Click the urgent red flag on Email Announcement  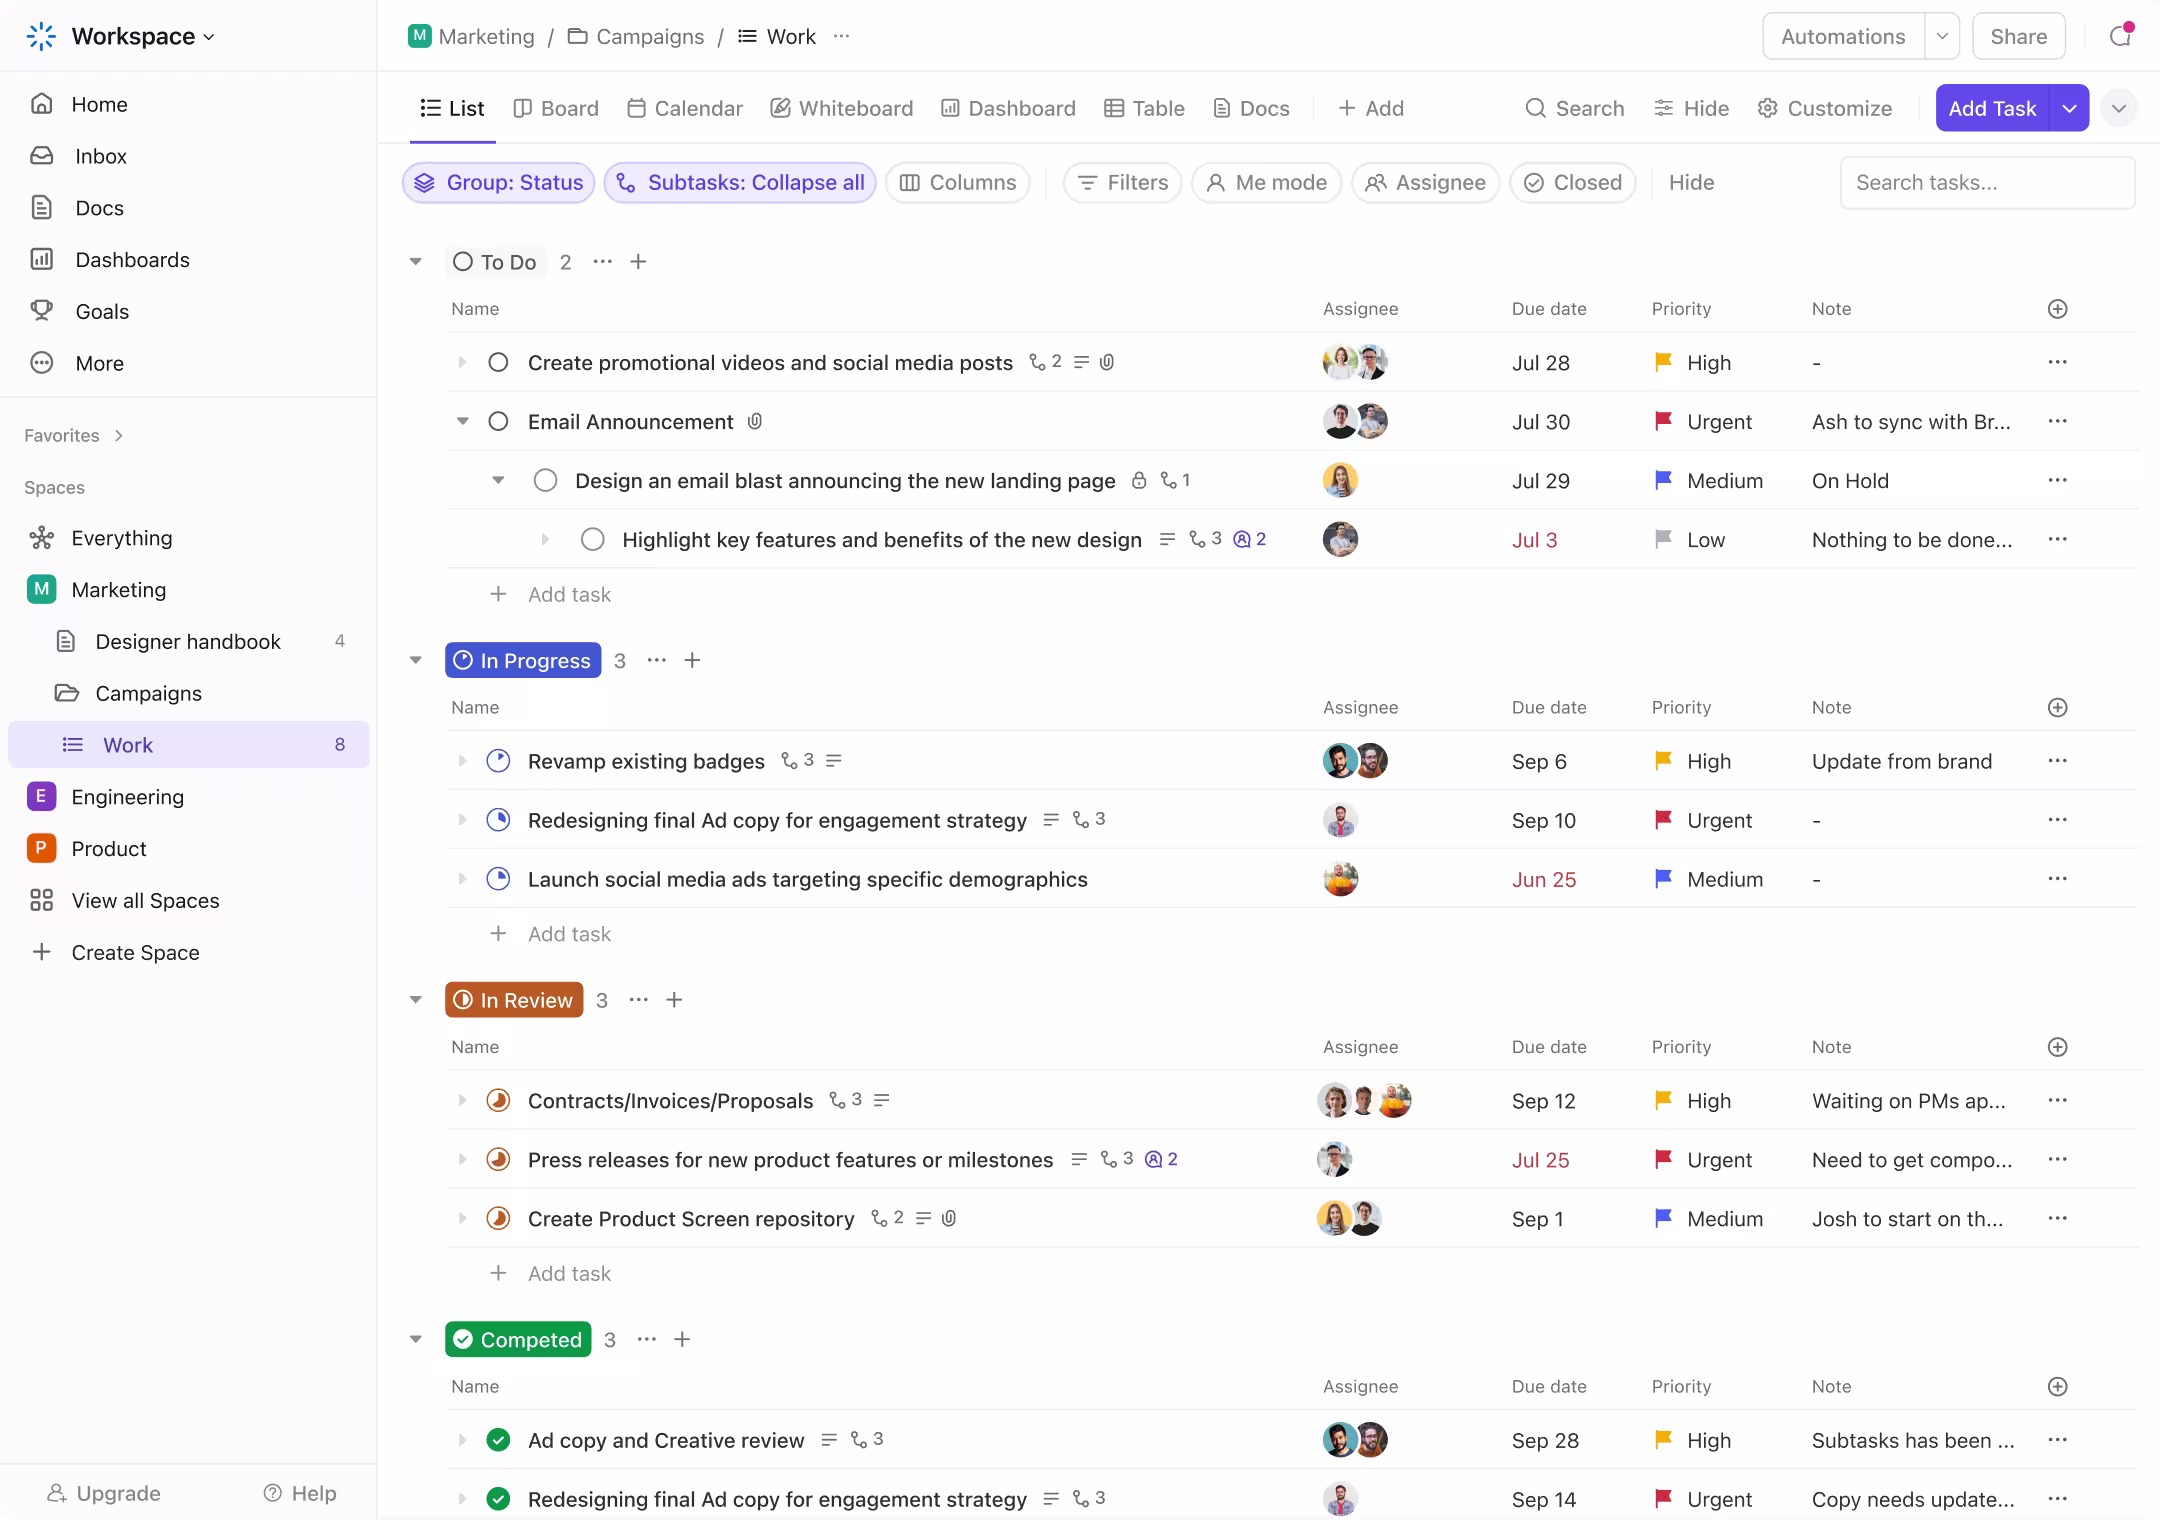coord(1663,422)
